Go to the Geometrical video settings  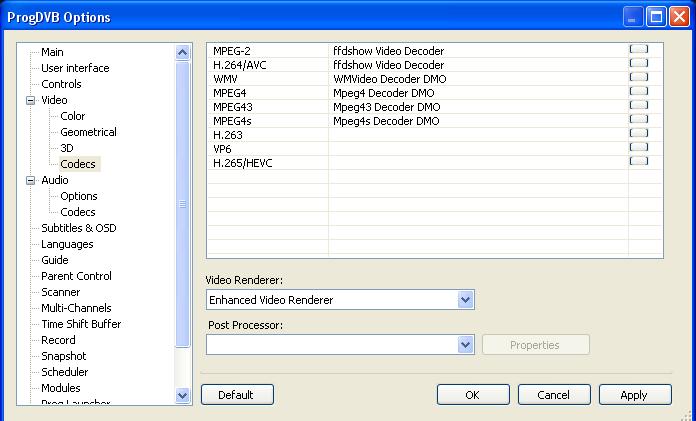point(88,132)
